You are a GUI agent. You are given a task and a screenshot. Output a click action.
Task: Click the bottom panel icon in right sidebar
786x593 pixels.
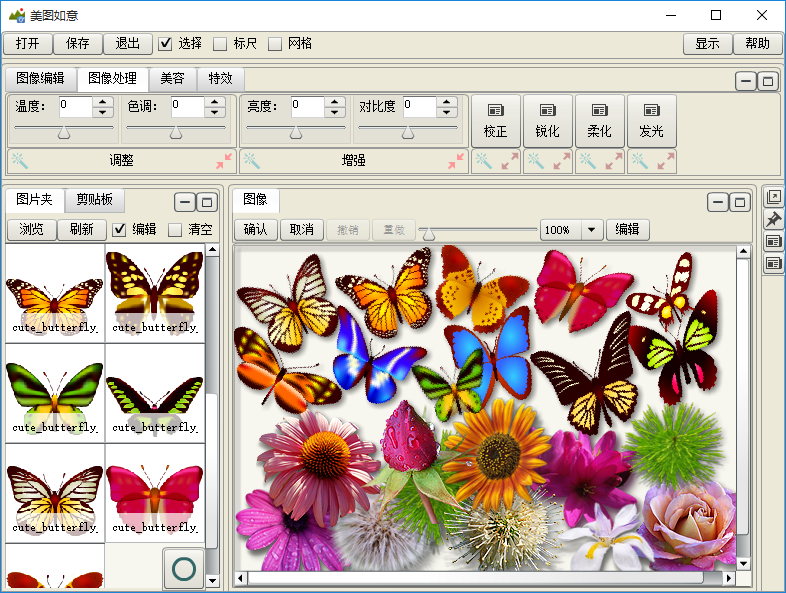pos(773,263)
